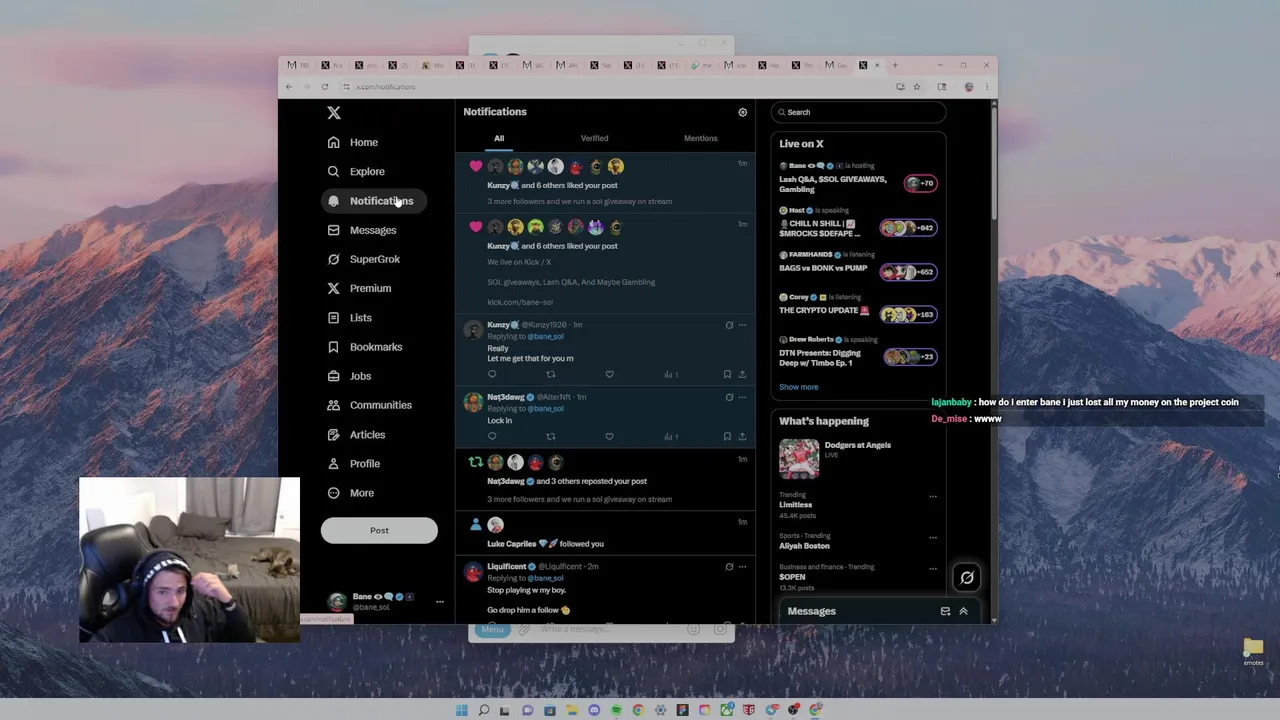Reload the page in browser

click(325, 87)
